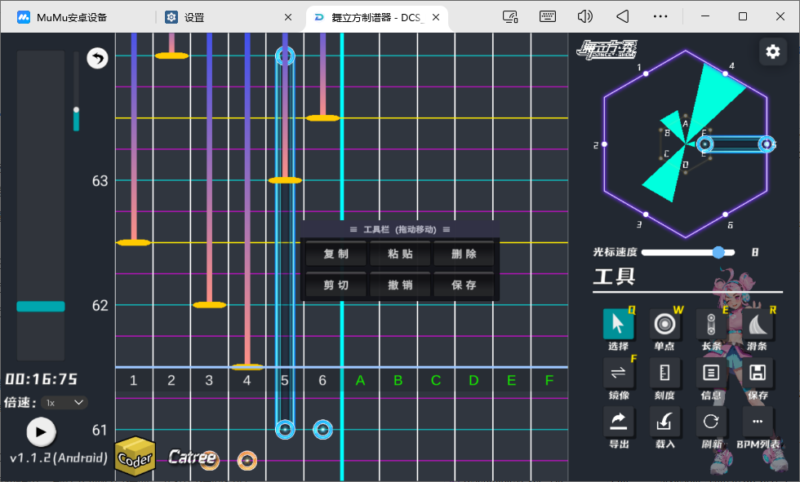
Task: Select the 选择 (select) tool
Action: click(618, 324)
